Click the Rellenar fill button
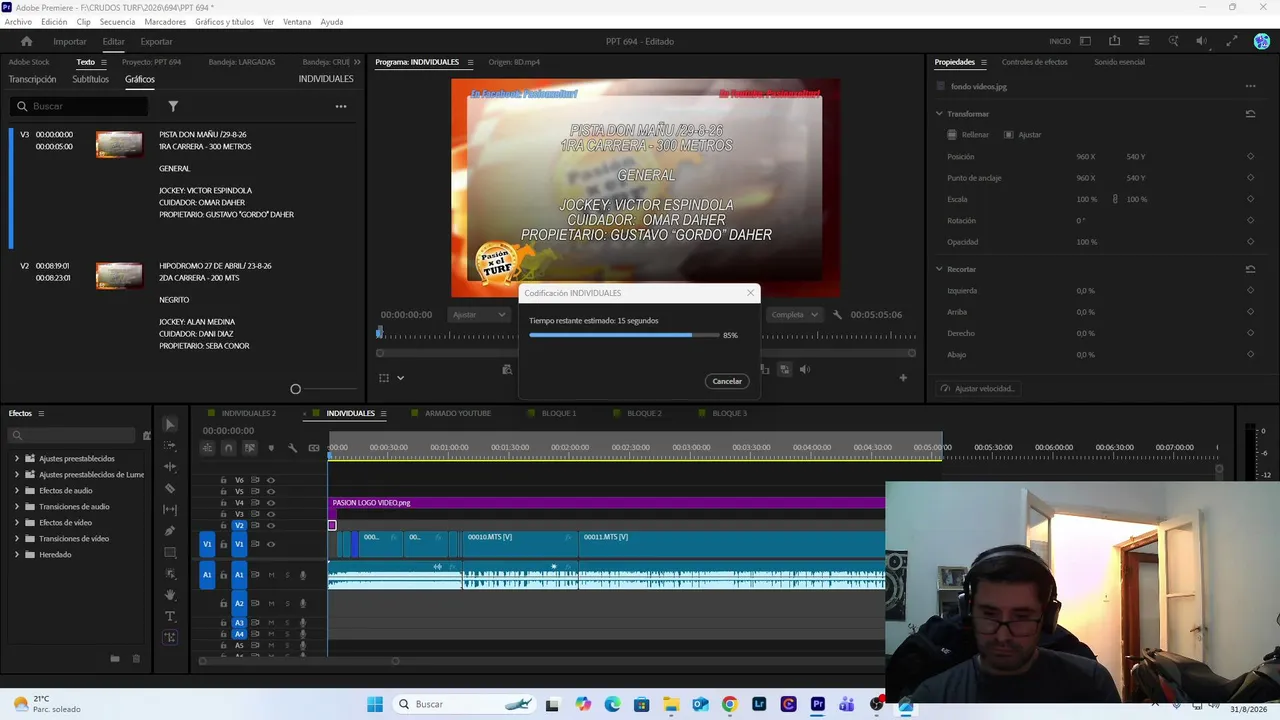Viewport: 1280px width, 720px height. tap(968, 135)
